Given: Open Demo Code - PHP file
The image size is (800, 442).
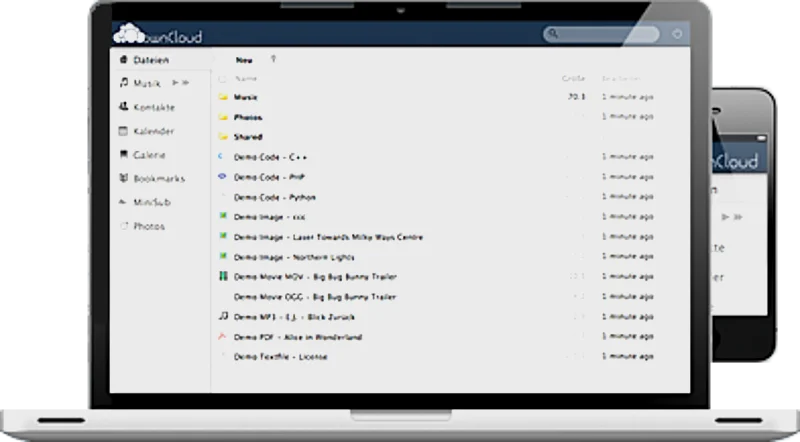Looking at the screenshot, I should click(x=269, y=177).
